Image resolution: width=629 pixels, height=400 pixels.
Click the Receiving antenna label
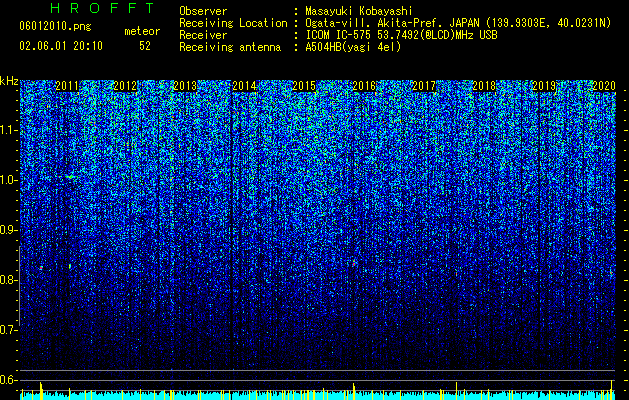(x=230, y=47)
